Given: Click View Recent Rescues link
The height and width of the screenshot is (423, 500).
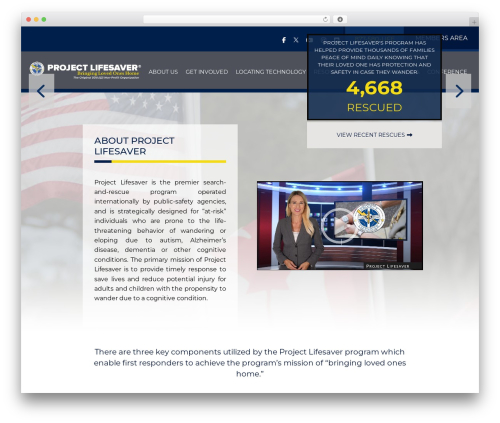Looking at the screenshot, I should (x=374, y=135).
